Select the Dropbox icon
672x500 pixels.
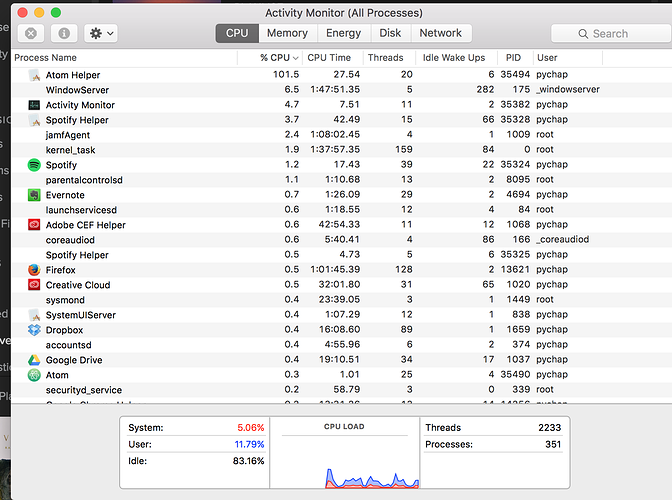[x=34, y=330]
